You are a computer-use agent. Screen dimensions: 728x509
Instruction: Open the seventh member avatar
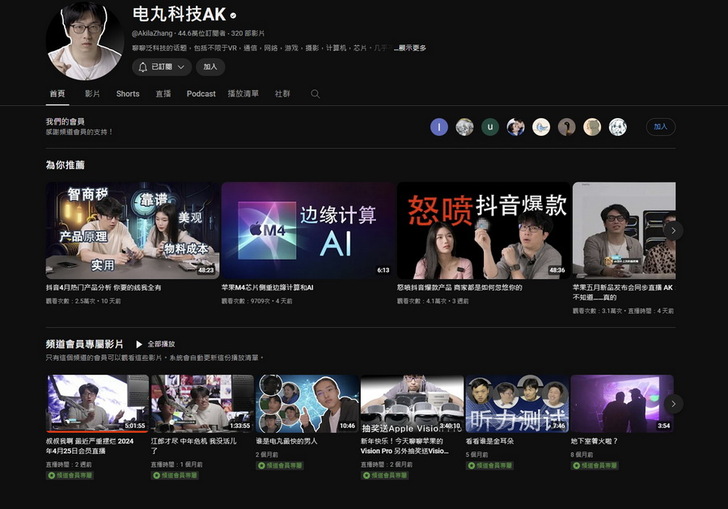pos(592,127)
